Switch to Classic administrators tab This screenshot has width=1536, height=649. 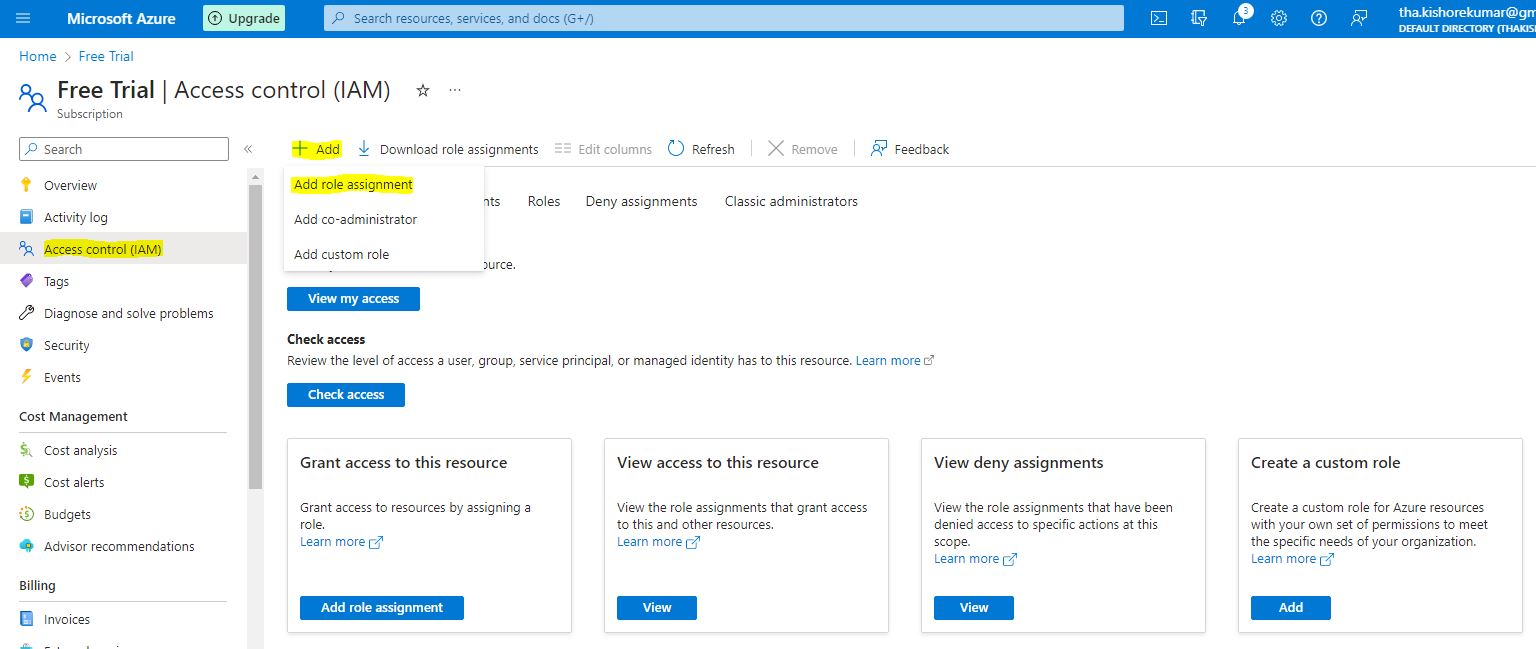791,201
